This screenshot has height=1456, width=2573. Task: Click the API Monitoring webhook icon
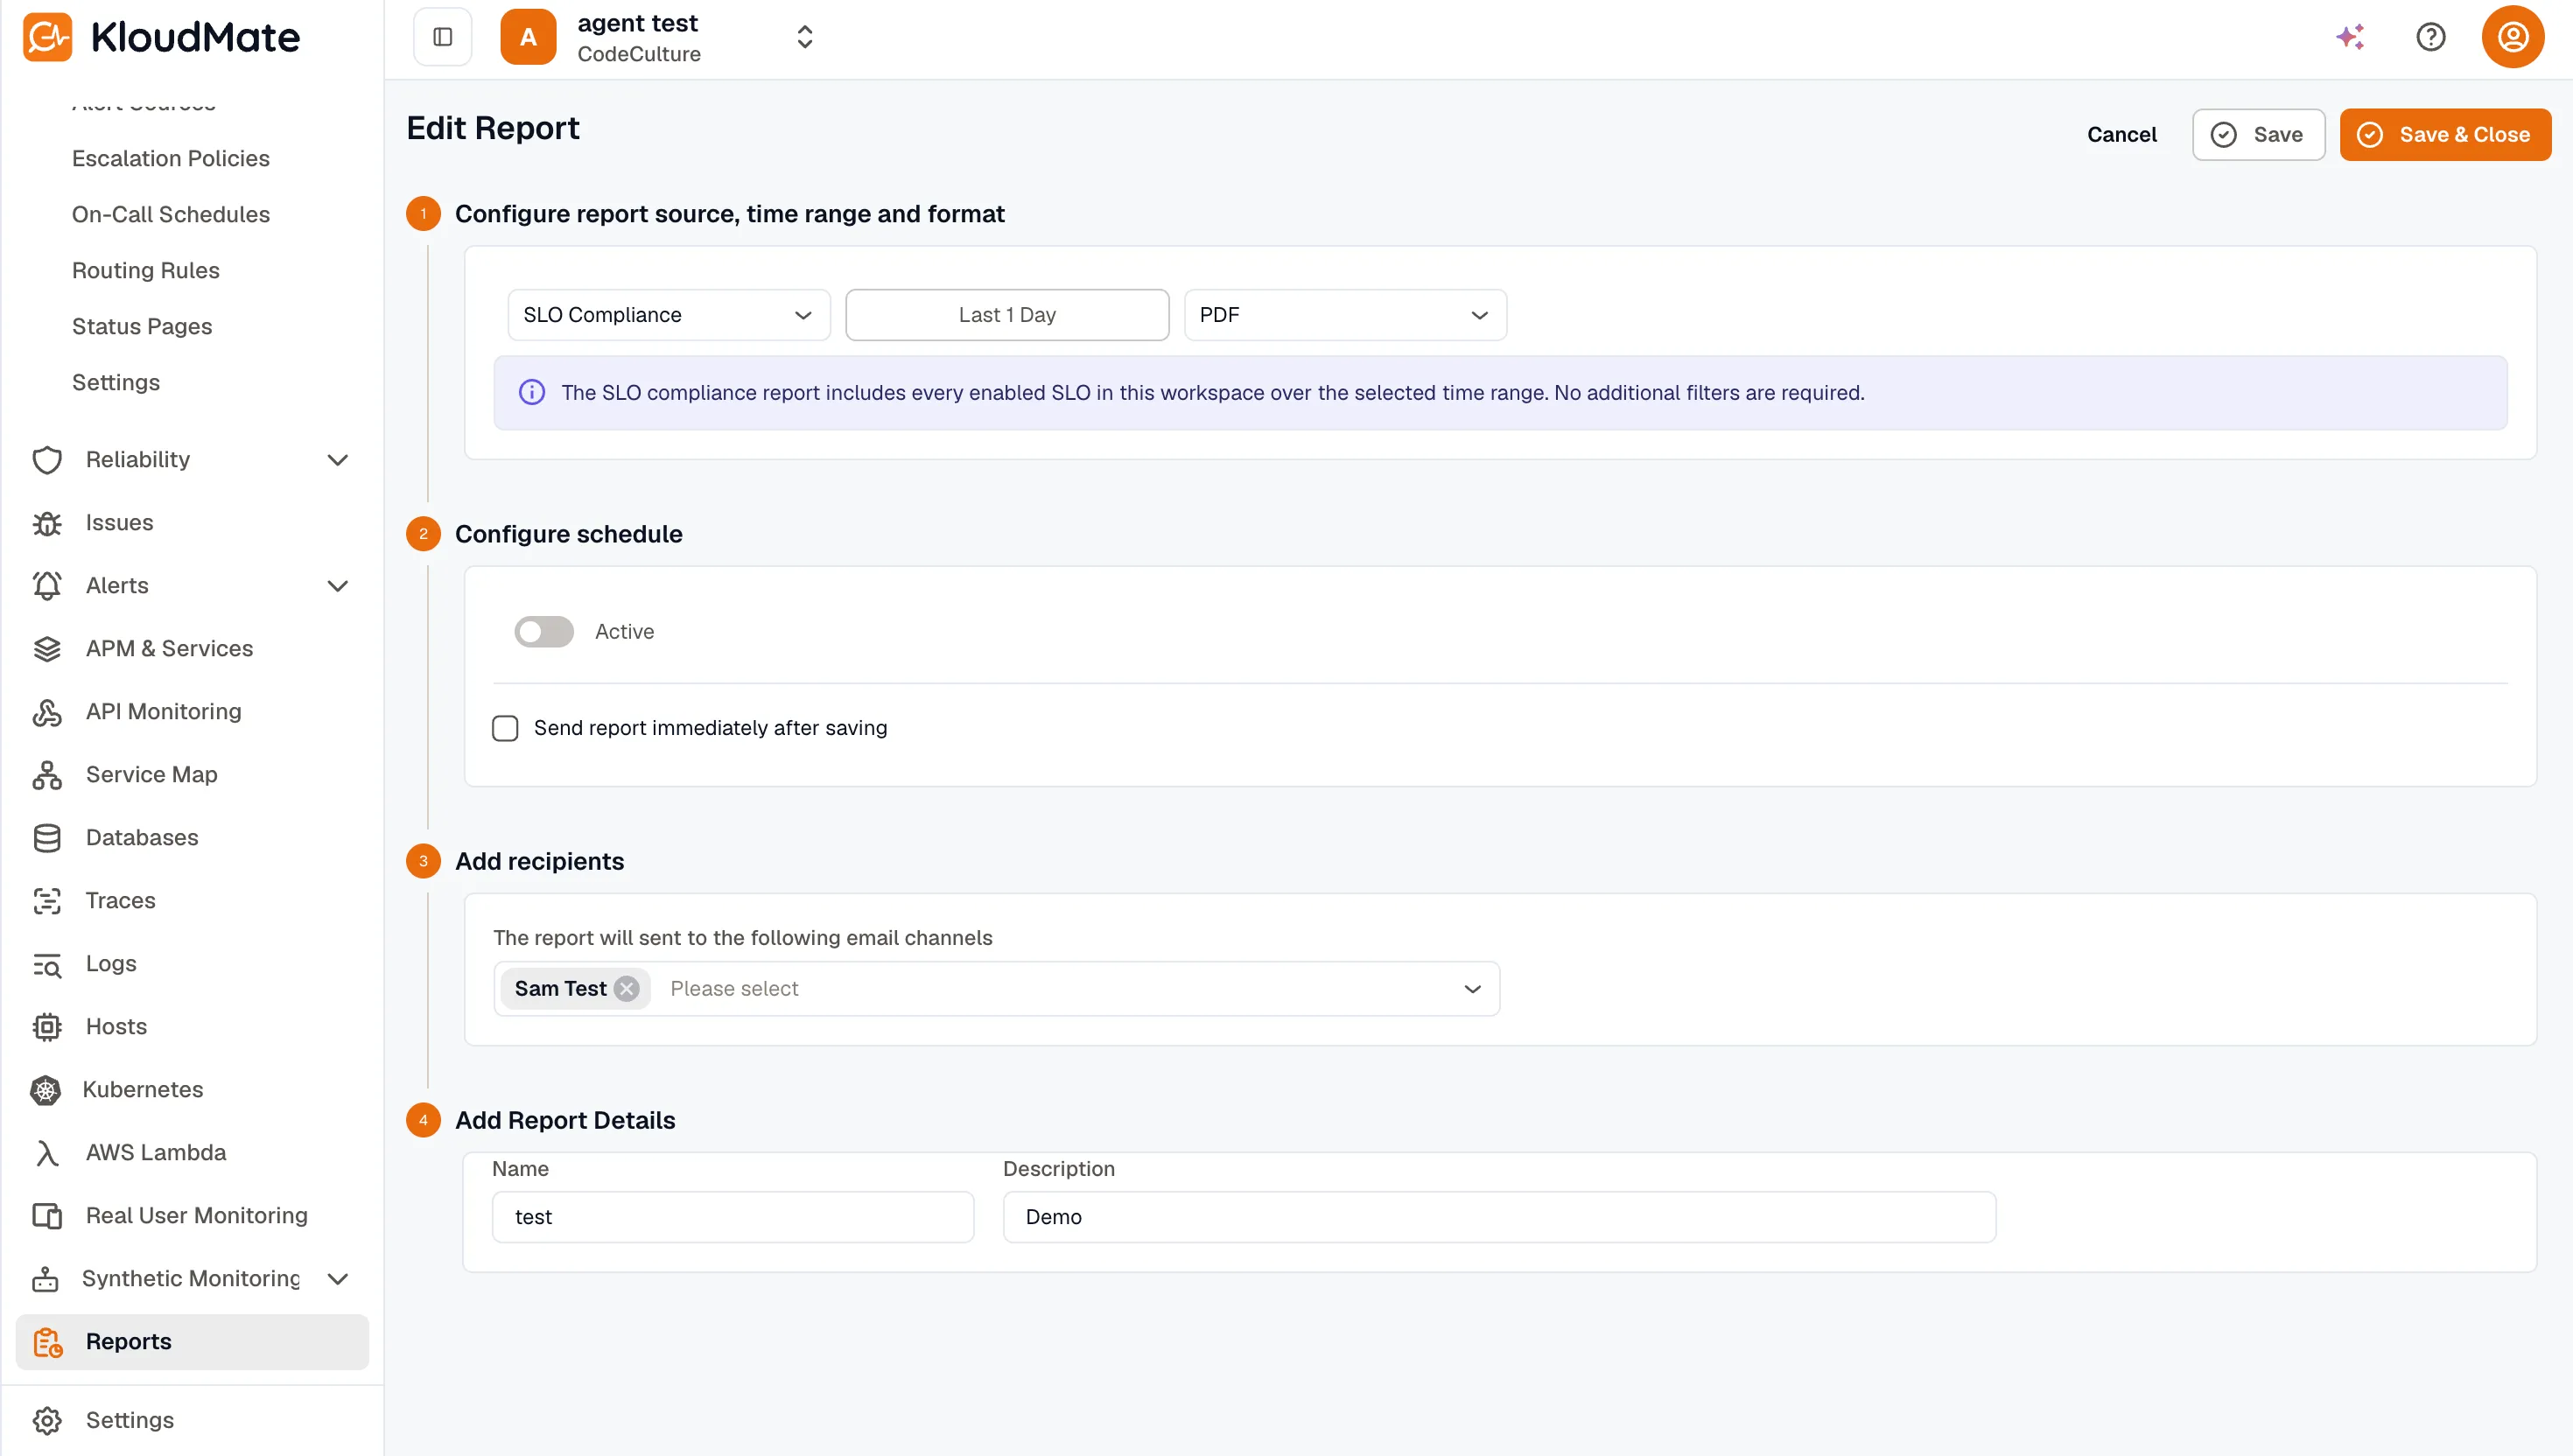click(47, 712)
